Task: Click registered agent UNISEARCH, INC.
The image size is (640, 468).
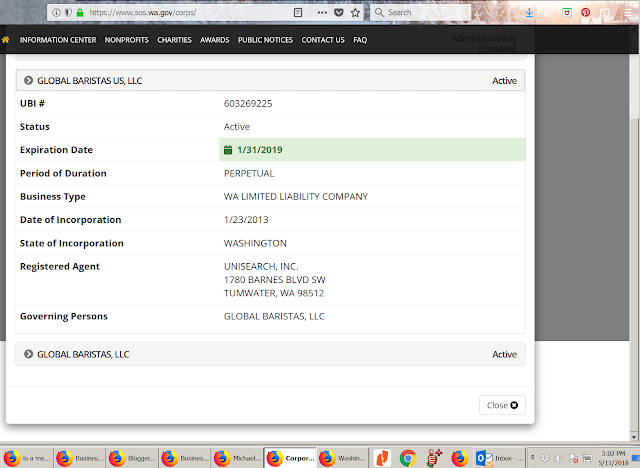Action: (261, 266)
